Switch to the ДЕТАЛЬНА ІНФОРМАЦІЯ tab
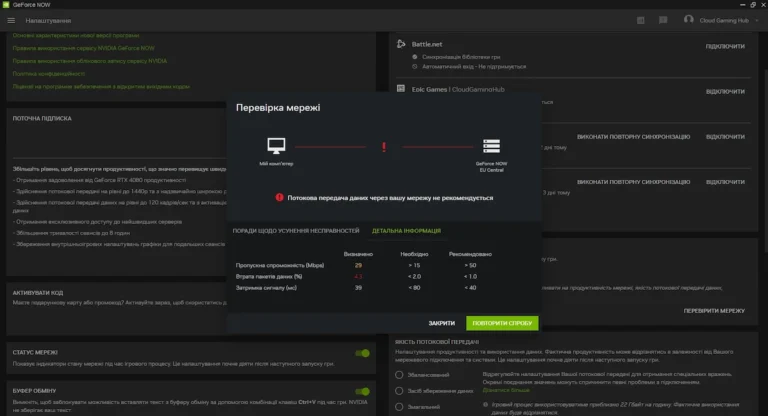768x416 pixels. 406,231
